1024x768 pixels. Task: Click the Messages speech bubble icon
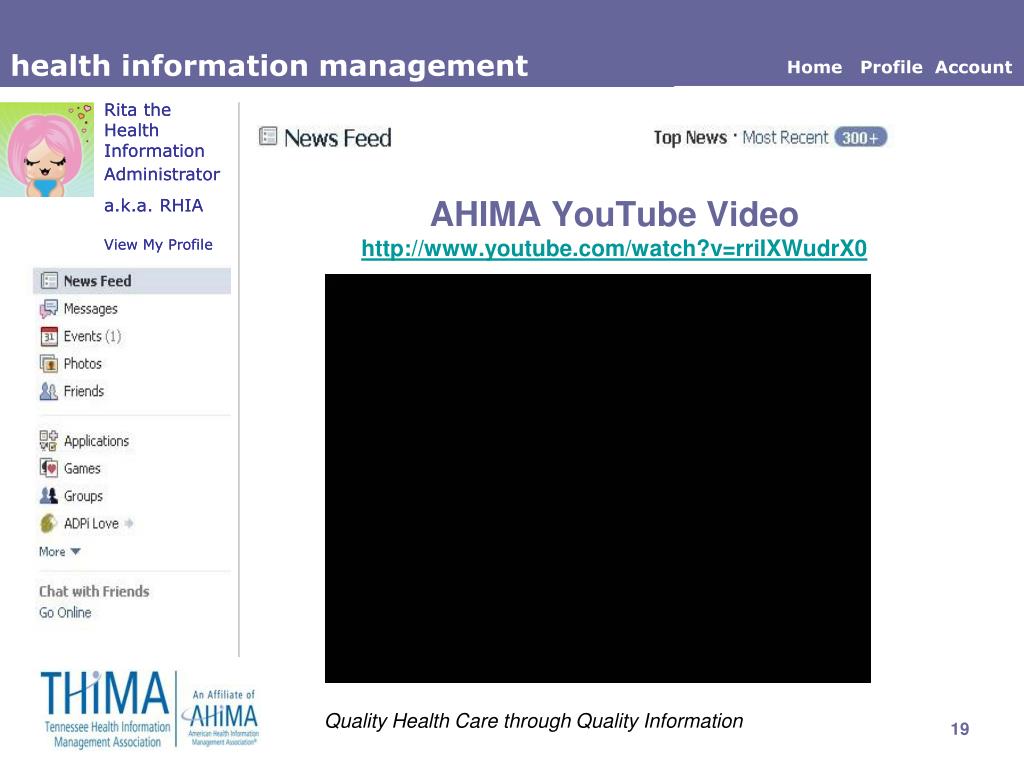coord(48,309)
